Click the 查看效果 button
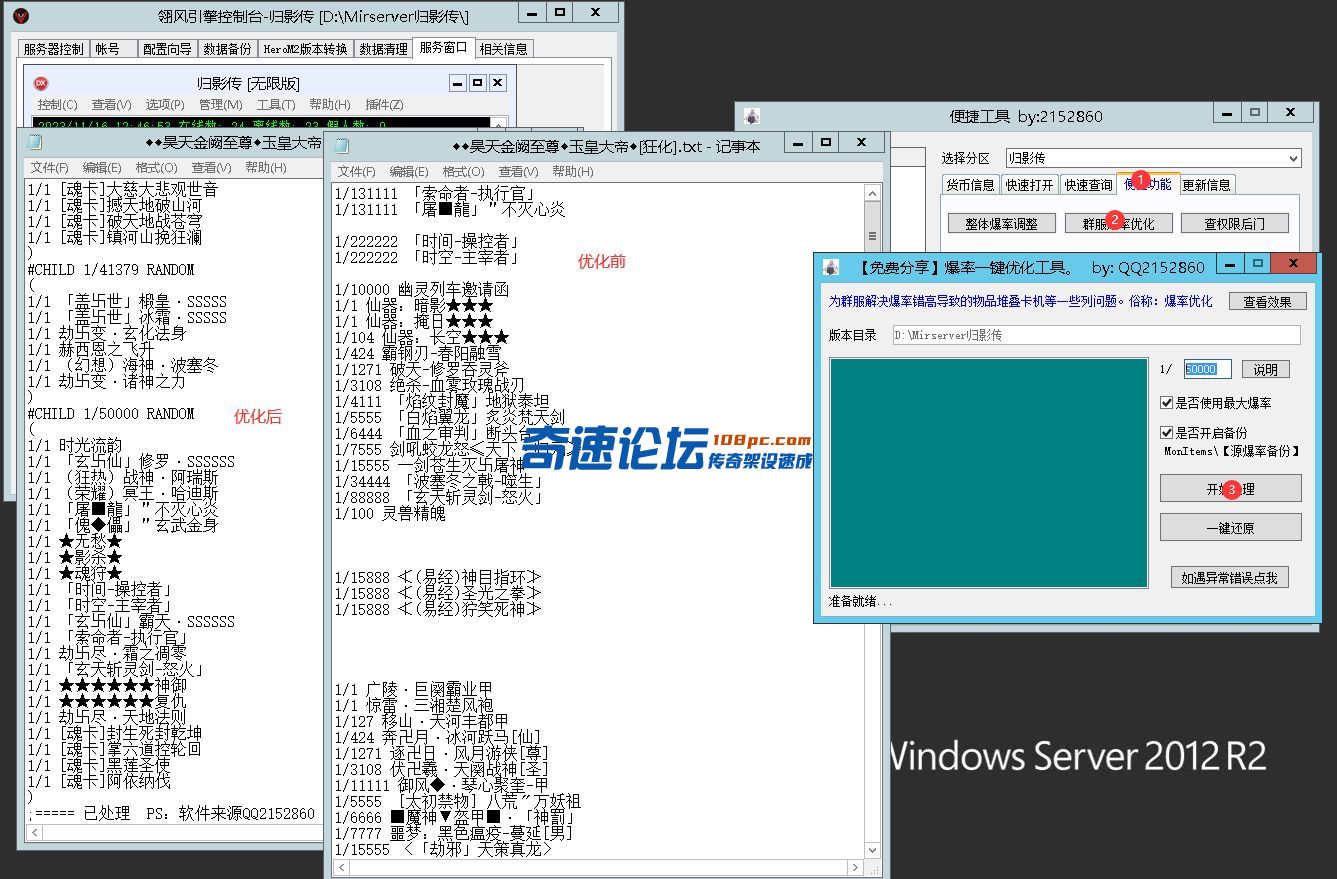This screenshot has height=879, width=1337. (1266, 301)
